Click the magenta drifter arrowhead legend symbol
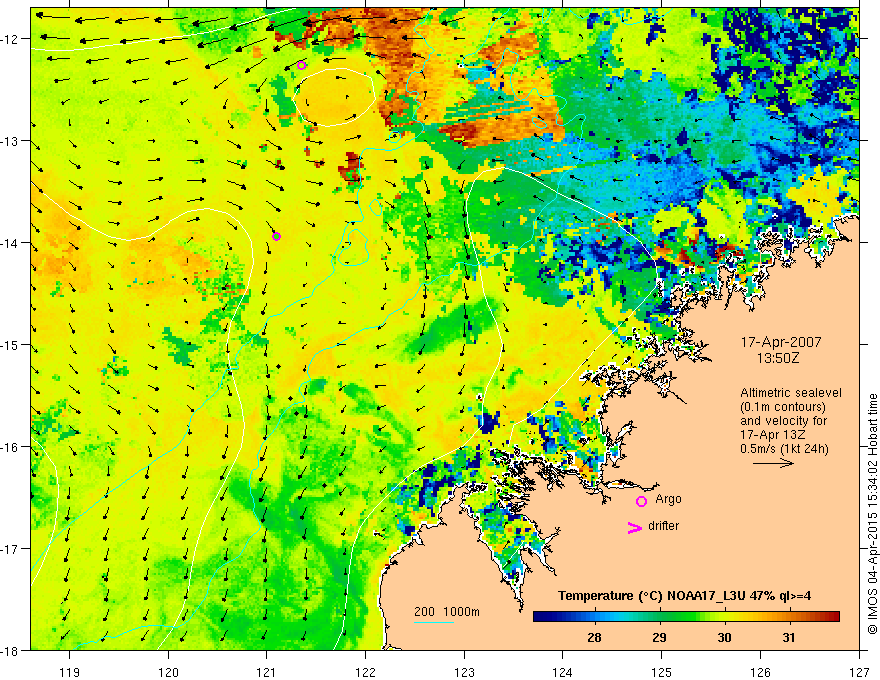 point(634,528)
